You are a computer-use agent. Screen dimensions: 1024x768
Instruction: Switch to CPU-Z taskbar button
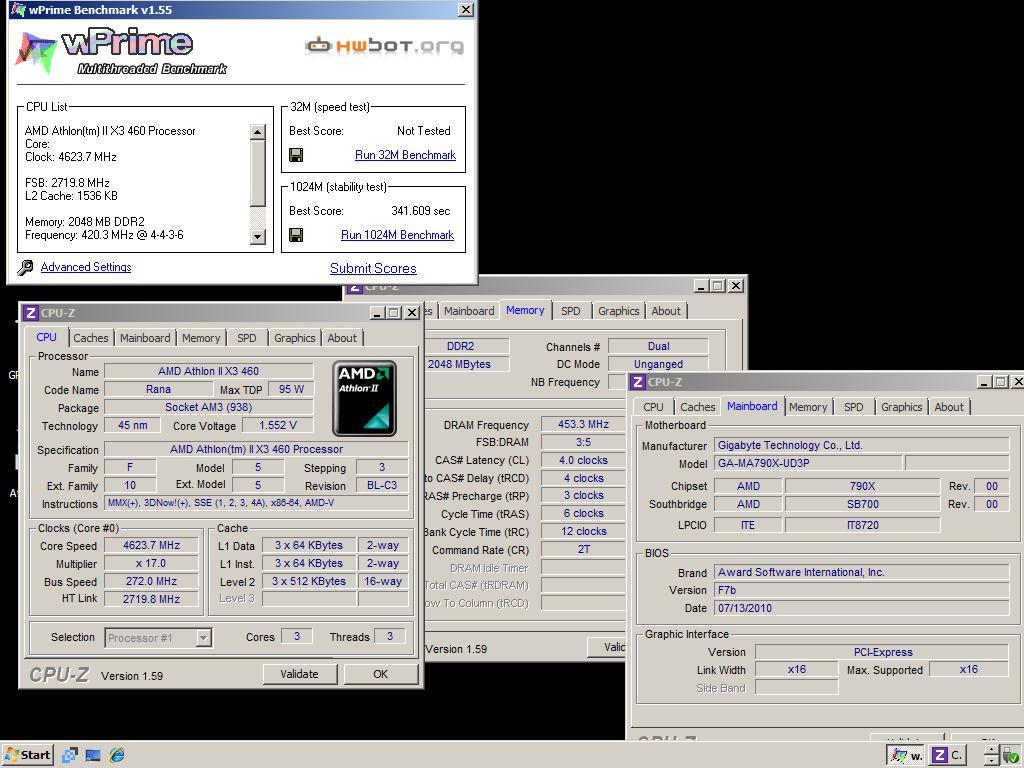pos(948,756)
